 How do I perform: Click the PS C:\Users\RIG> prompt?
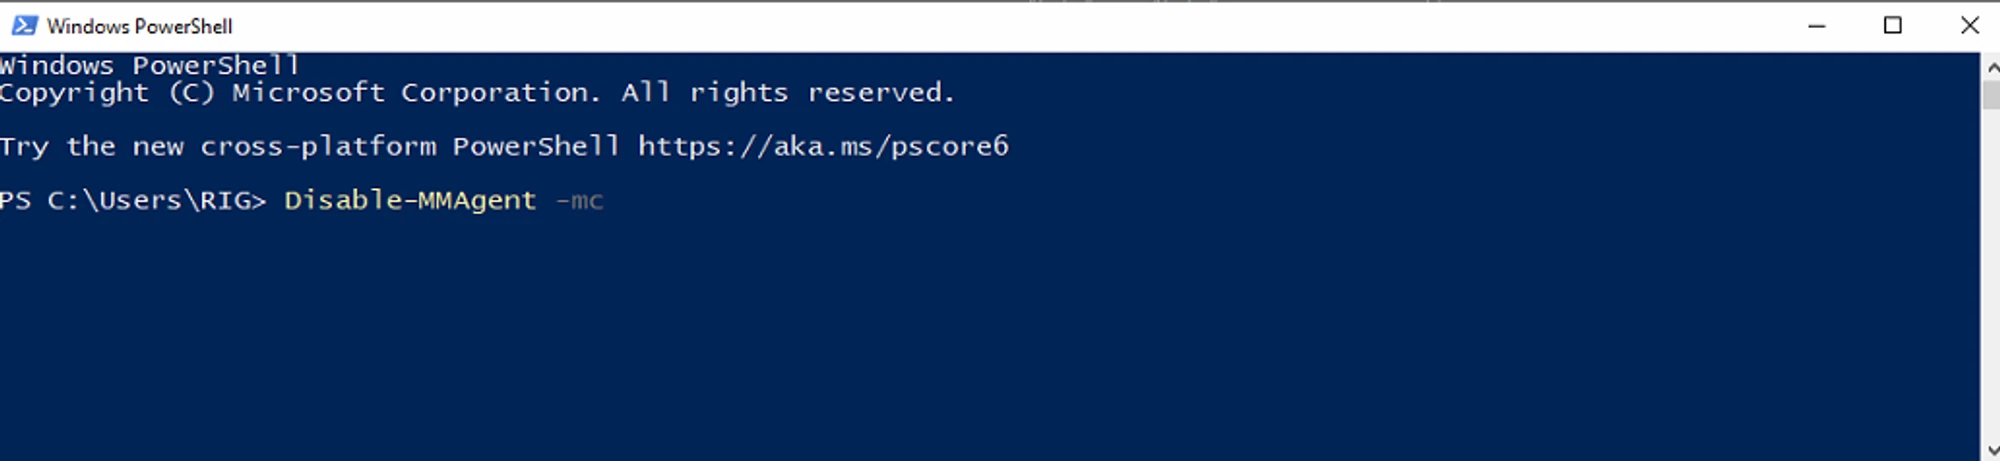(133, 201)
